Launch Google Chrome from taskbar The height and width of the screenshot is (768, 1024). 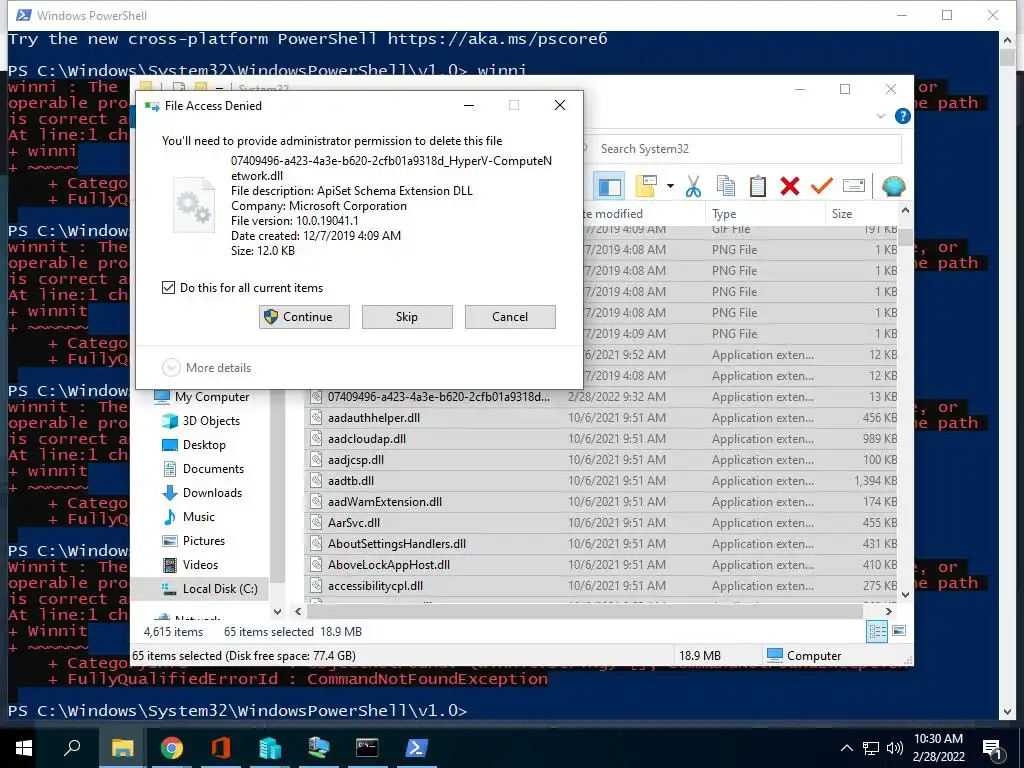coord(172,748)
